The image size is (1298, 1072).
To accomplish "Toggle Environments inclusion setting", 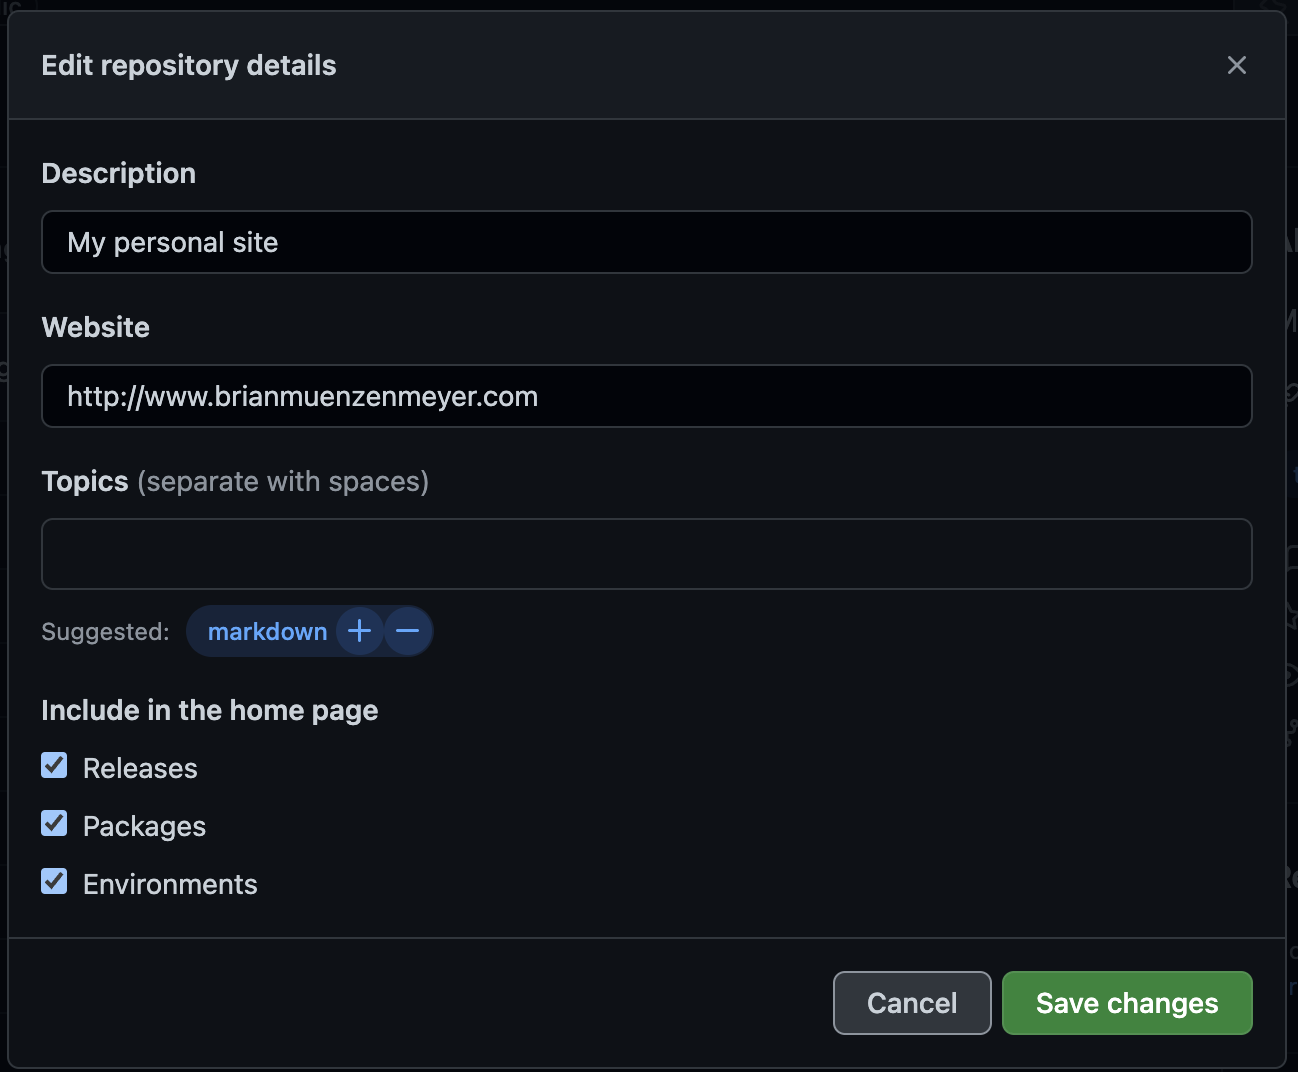I will coord(54,881).
